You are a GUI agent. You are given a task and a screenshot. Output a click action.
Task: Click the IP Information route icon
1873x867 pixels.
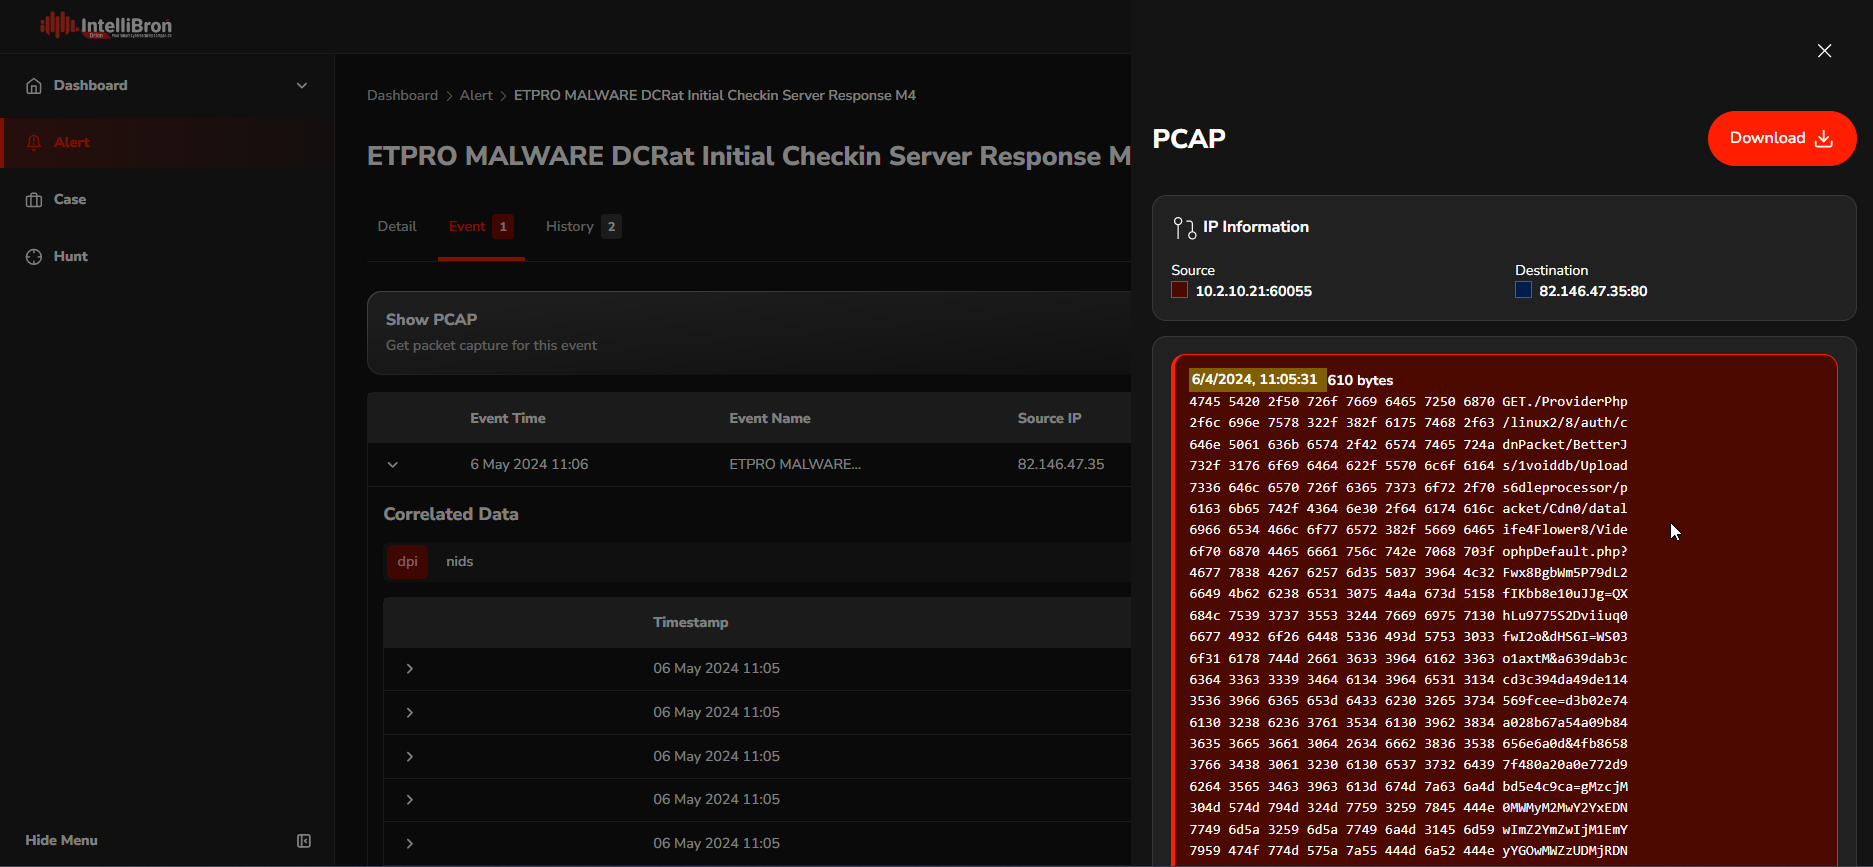click(1184, 228)
